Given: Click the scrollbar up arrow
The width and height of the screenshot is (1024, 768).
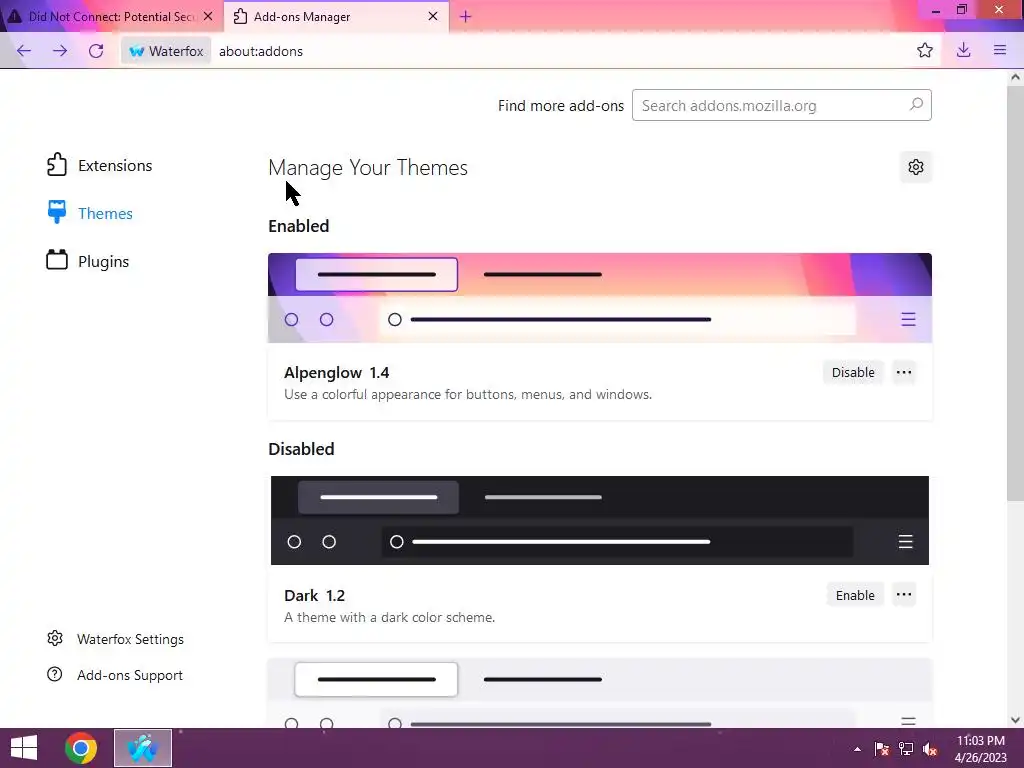Looking at the screenshot, I should 1015,76.
